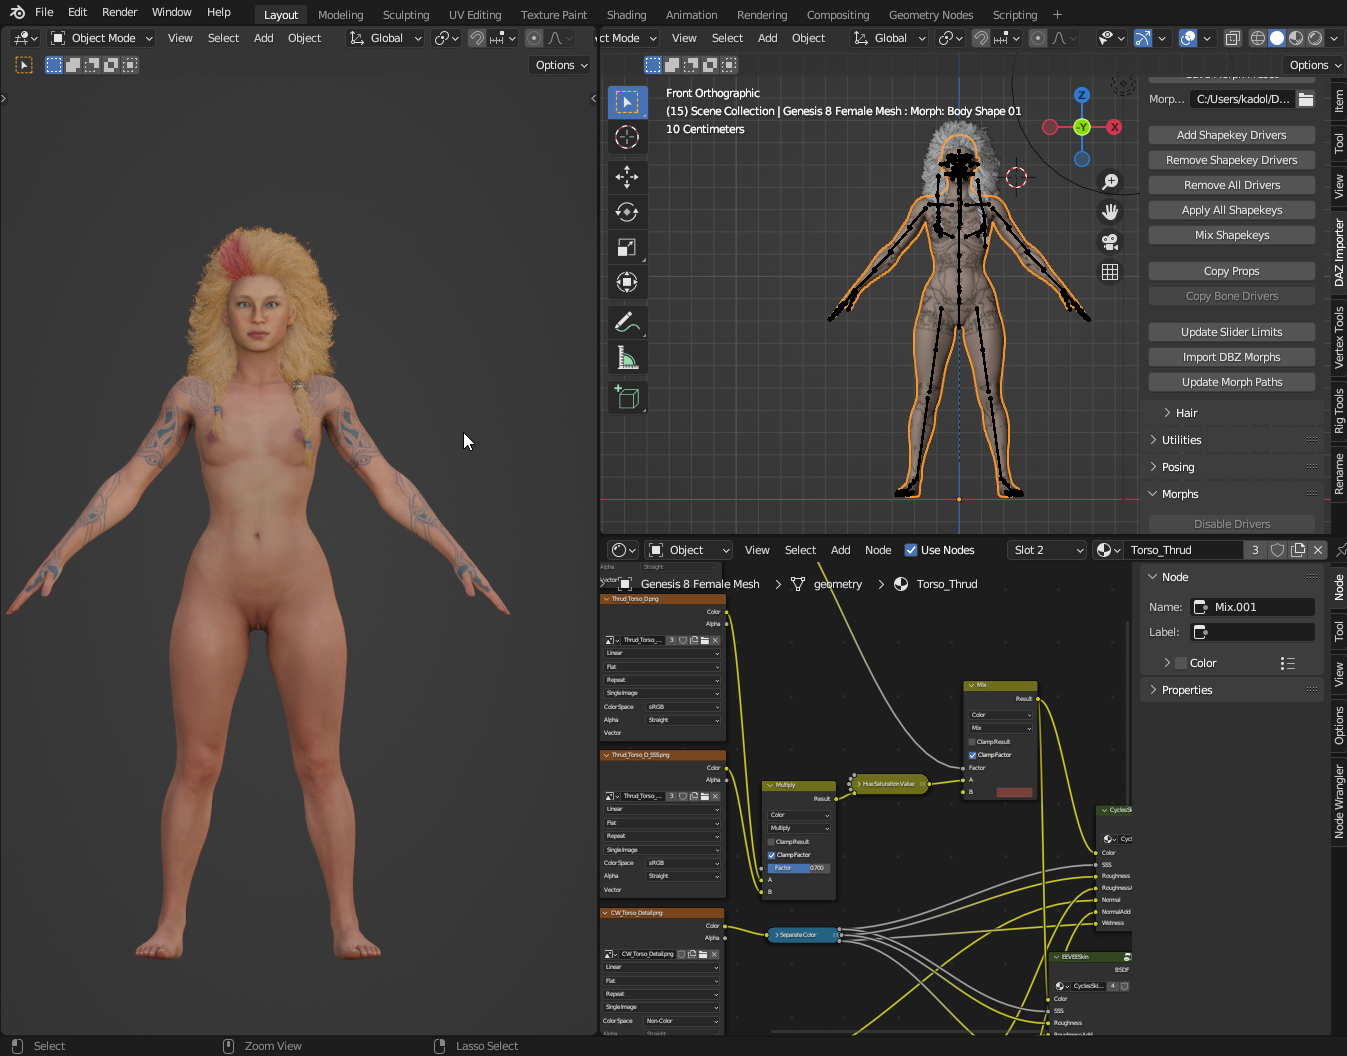Open the Render menu

119,12
